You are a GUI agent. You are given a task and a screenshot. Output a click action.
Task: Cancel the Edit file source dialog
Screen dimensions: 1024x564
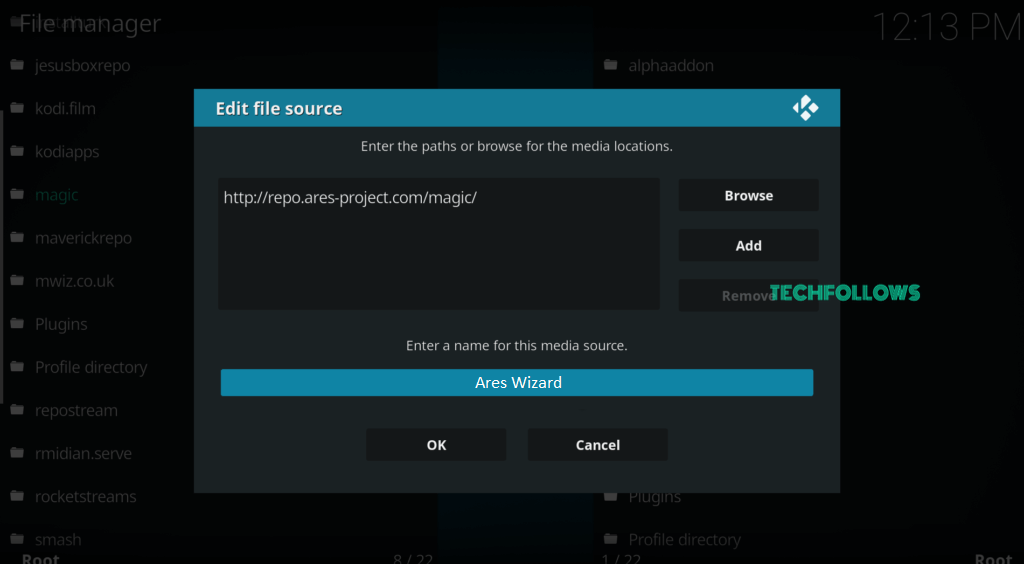[x=598, y=445]
